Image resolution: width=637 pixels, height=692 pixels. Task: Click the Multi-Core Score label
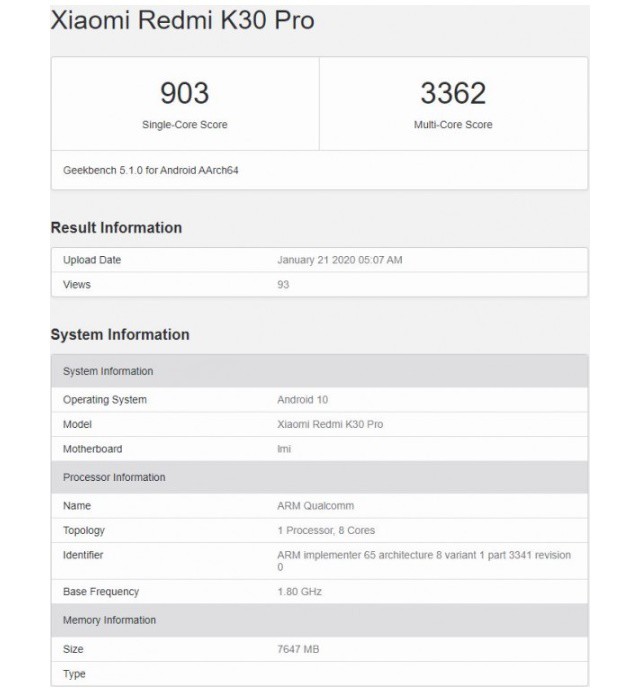[453, 125]
